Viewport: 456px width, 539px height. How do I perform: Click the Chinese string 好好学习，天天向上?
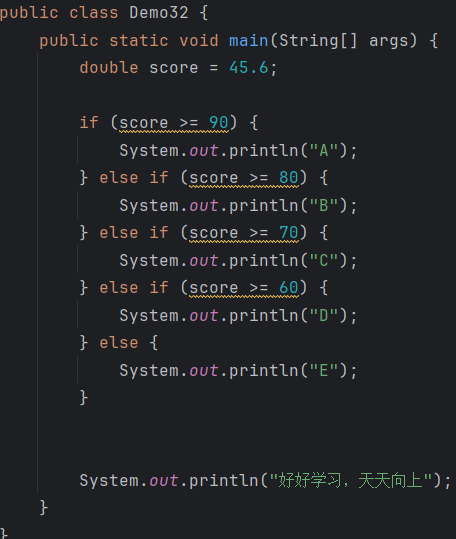[x=351, y=480]
